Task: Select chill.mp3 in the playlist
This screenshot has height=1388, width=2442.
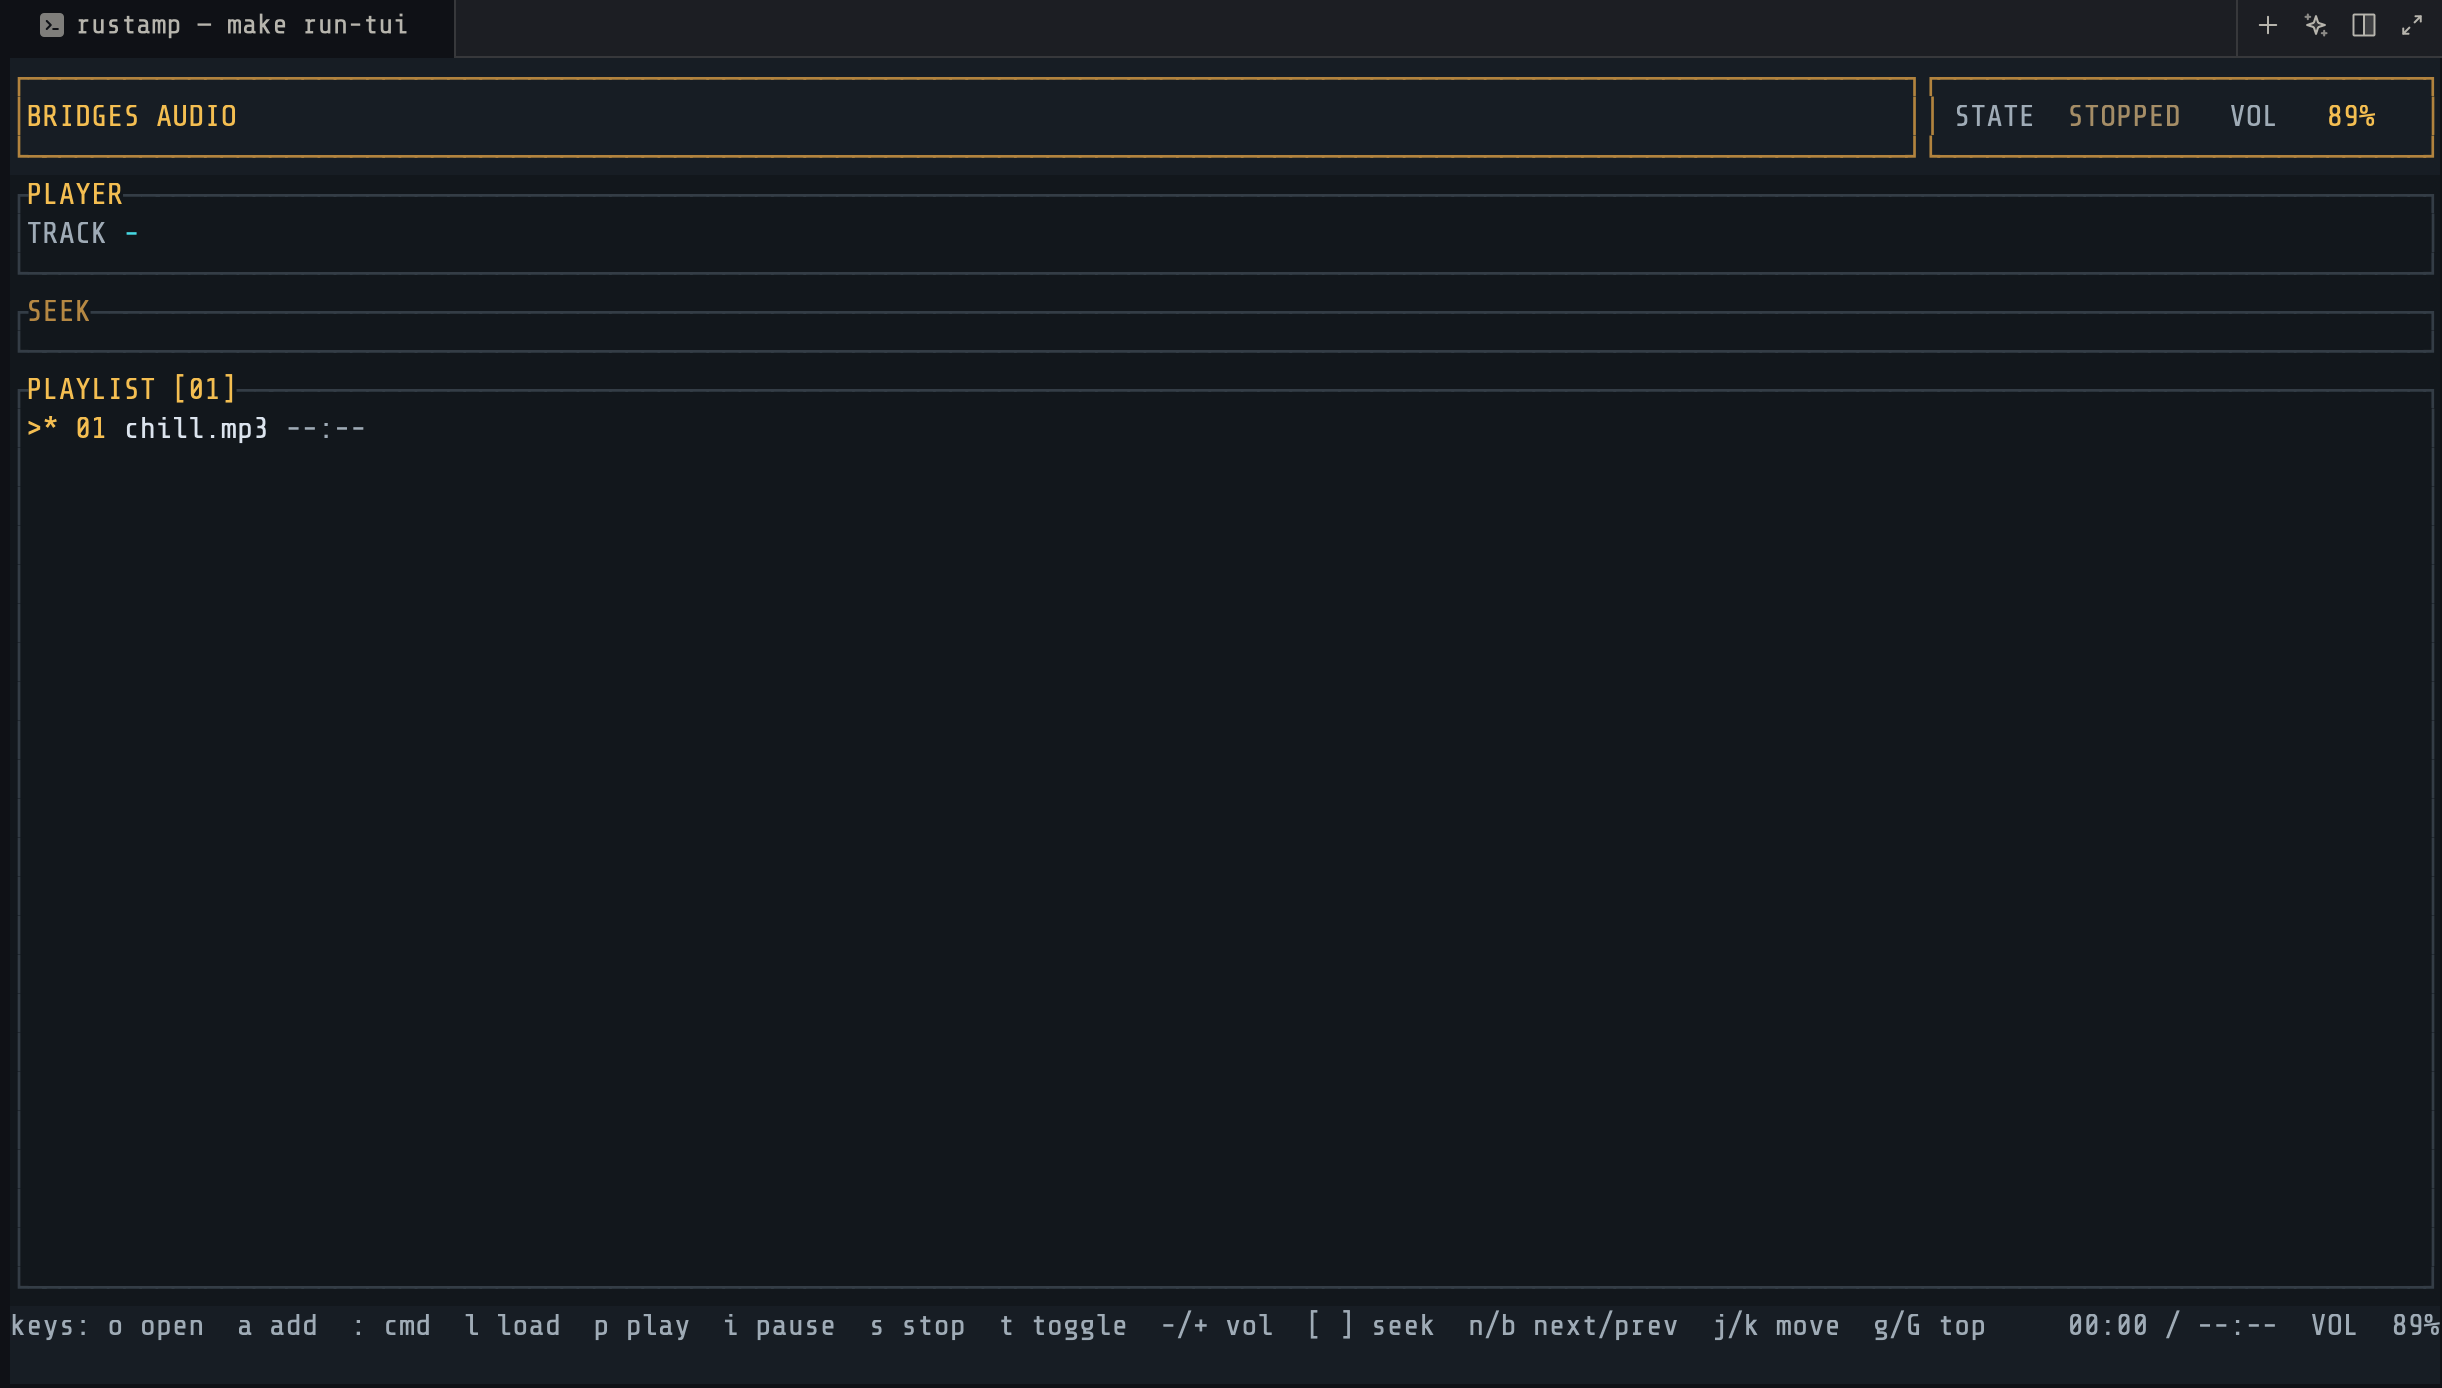Action: (196, 429)
